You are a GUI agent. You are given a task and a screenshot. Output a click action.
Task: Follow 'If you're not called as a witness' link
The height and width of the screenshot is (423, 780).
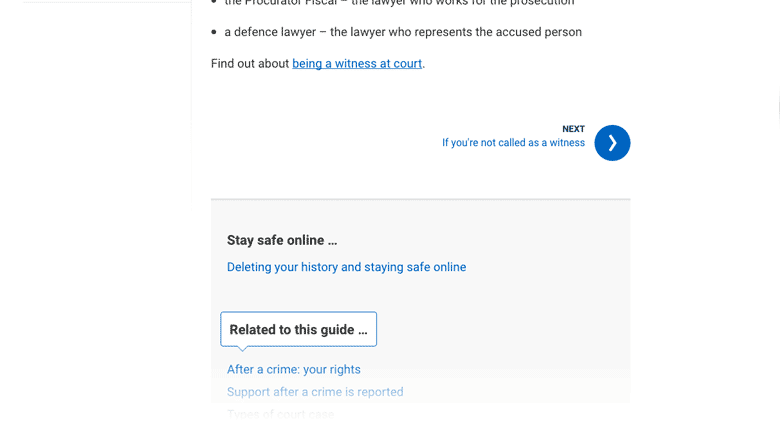point(513,143)
